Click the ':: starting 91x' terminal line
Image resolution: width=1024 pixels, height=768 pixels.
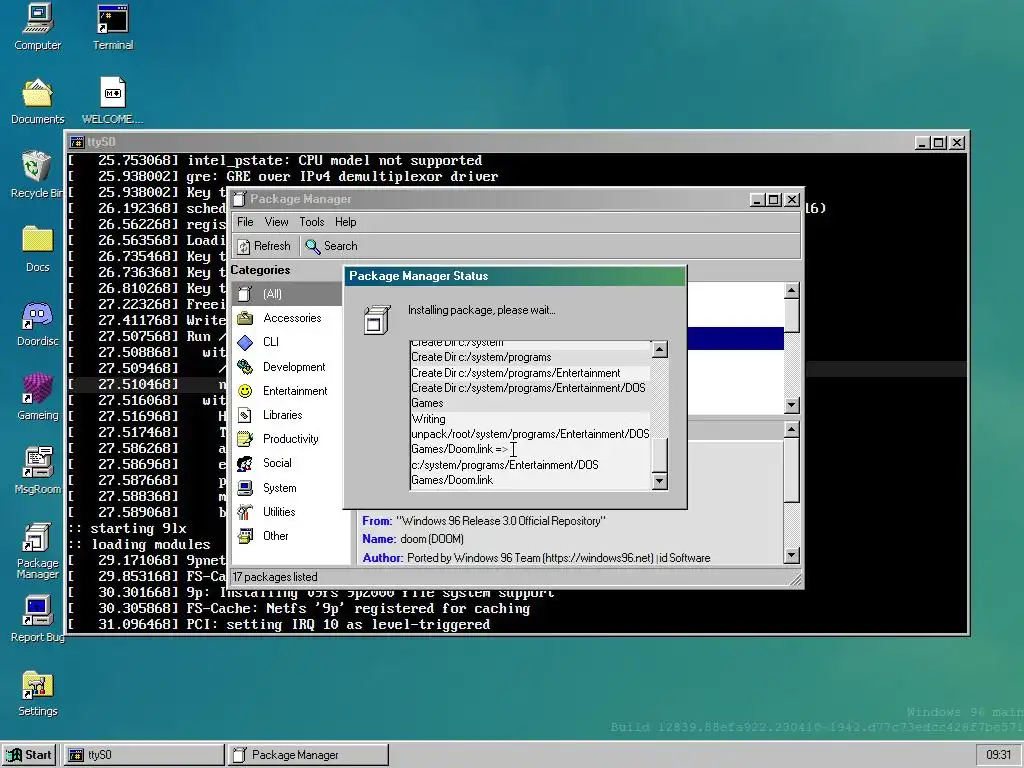pyautogui.click(x=127, y=528)
